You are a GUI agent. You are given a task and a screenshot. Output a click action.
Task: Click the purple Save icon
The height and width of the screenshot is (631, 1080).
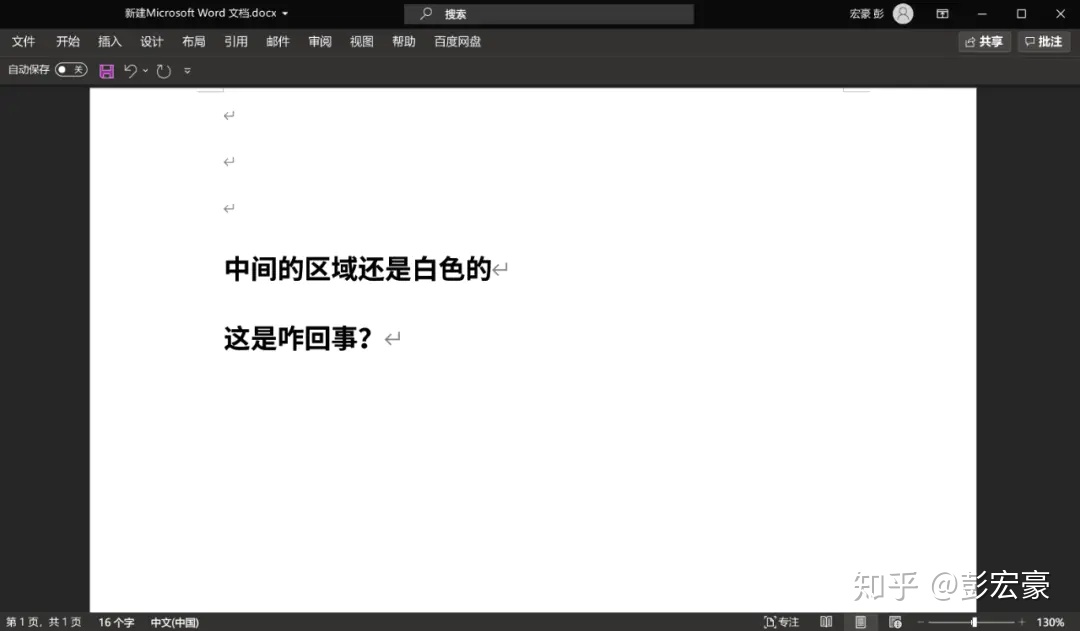107,71
